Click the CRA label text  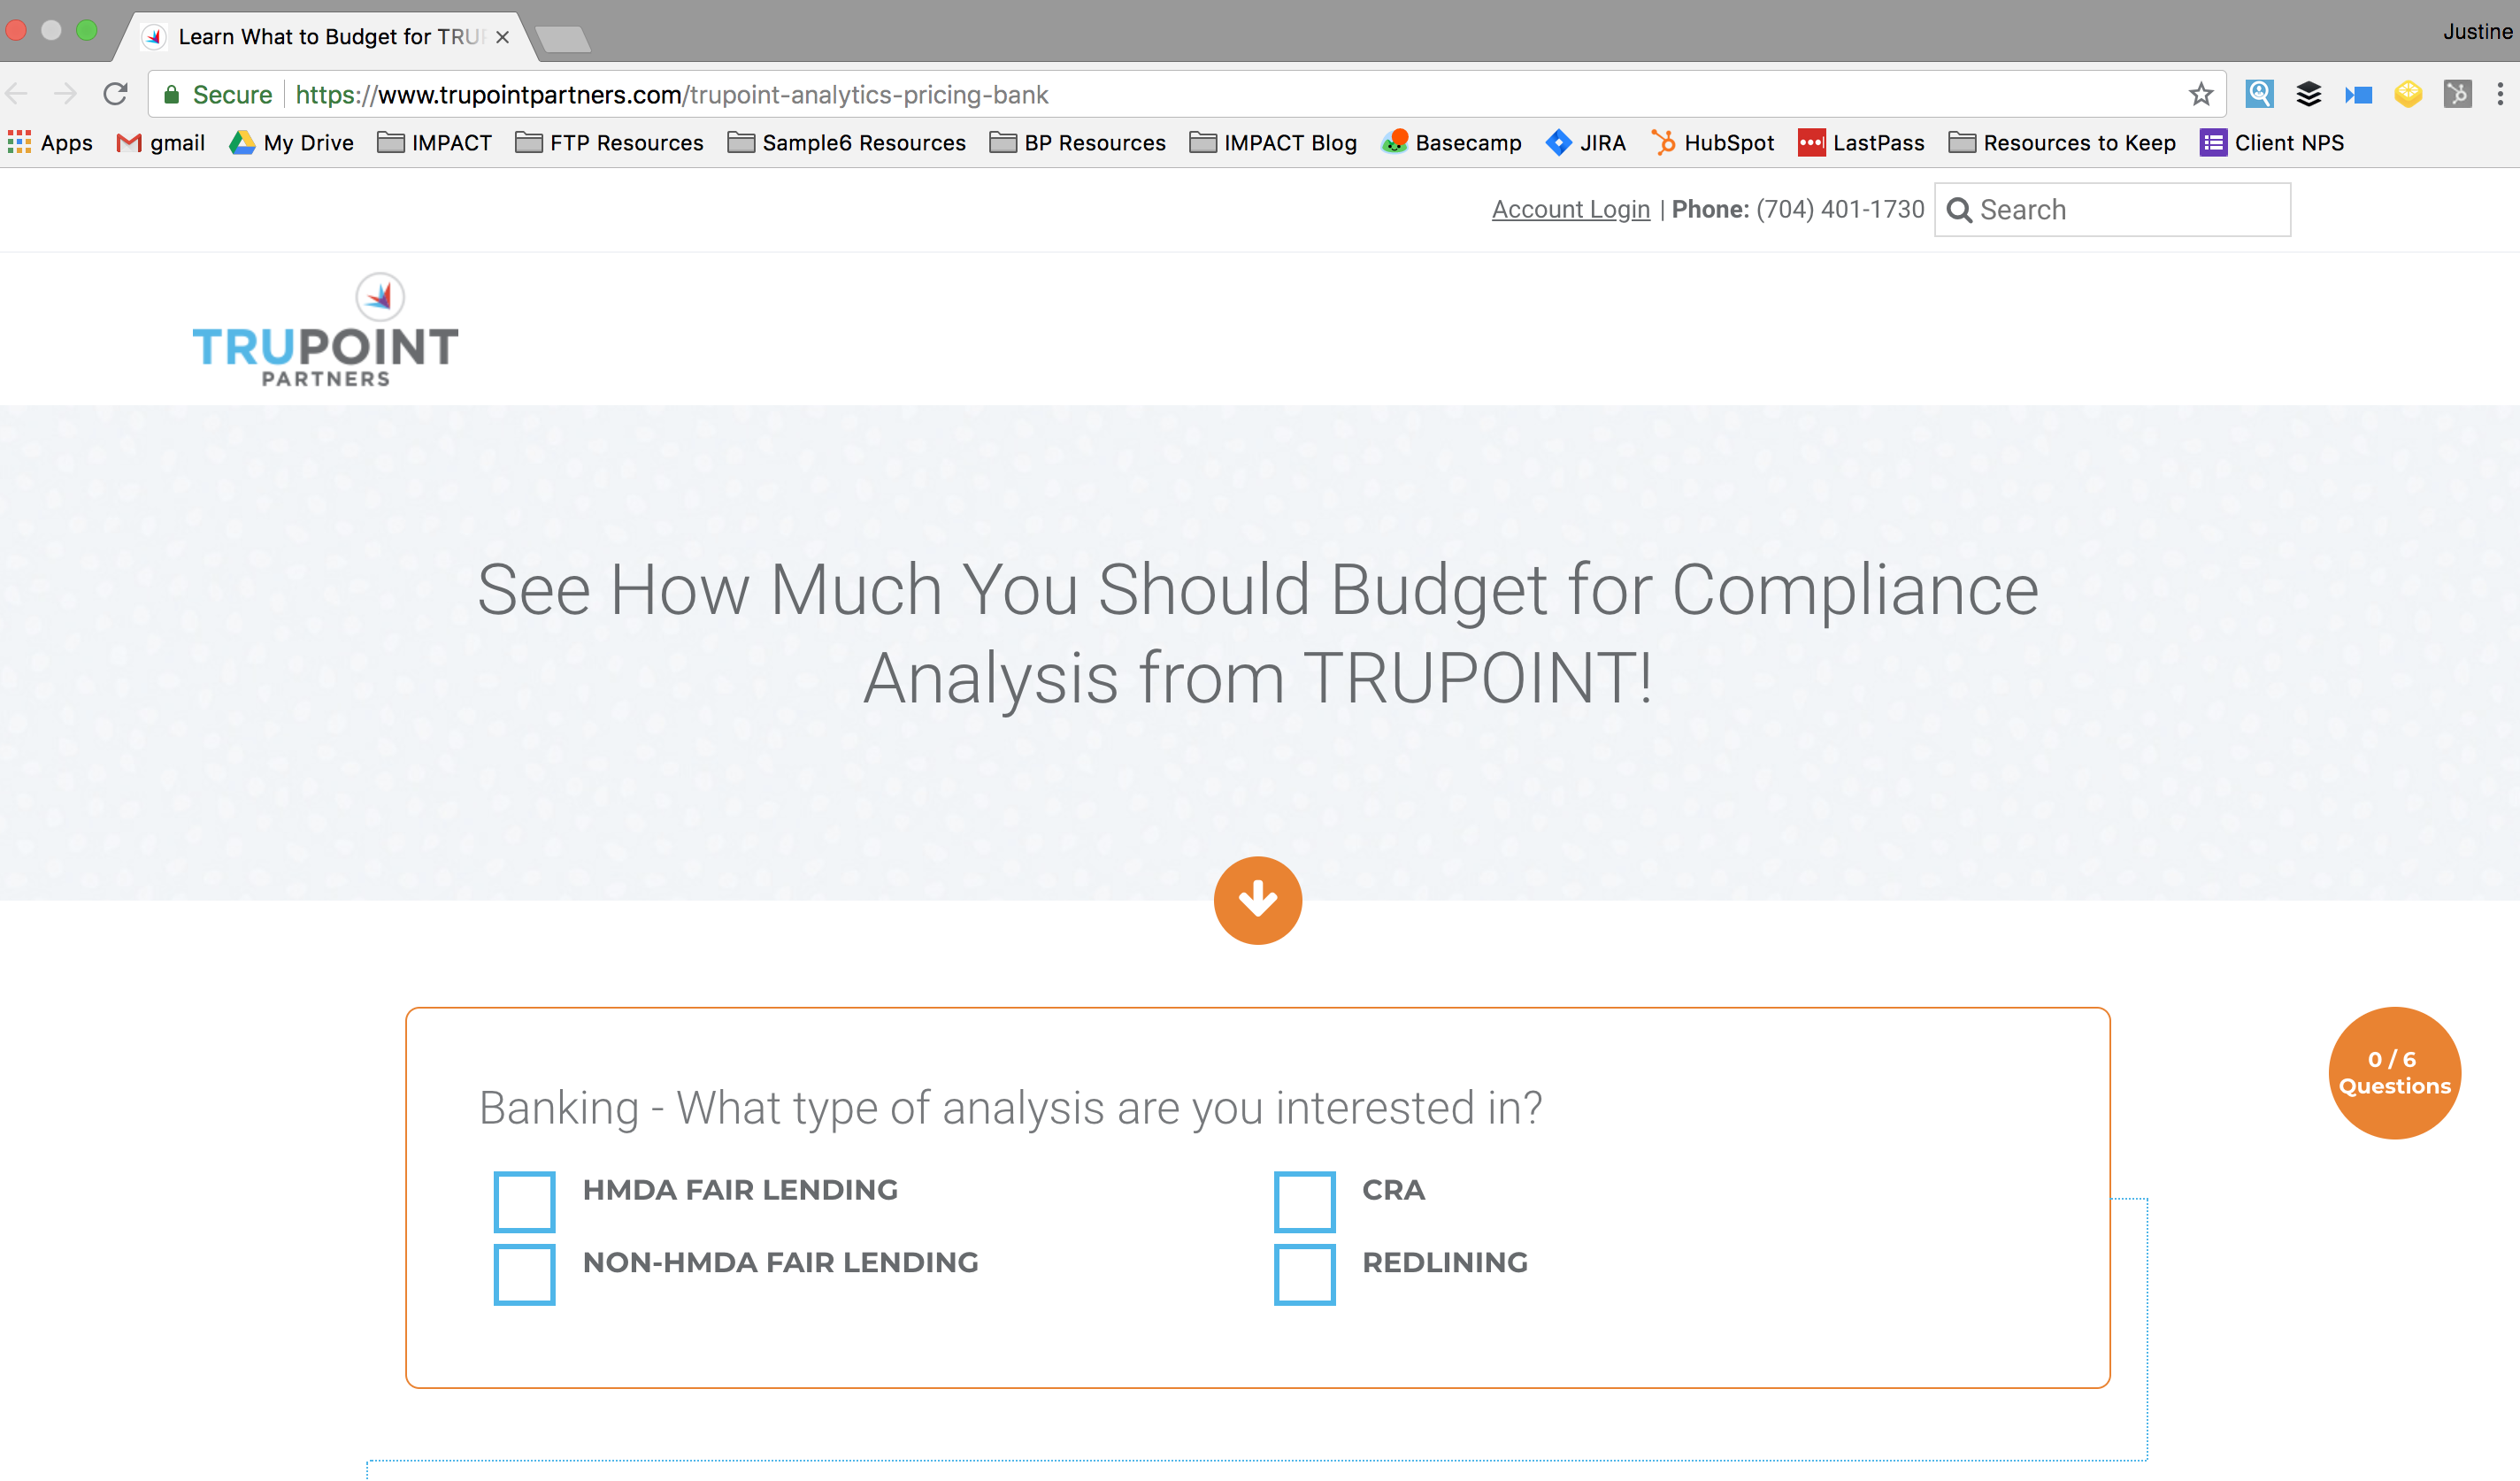1393,1190
